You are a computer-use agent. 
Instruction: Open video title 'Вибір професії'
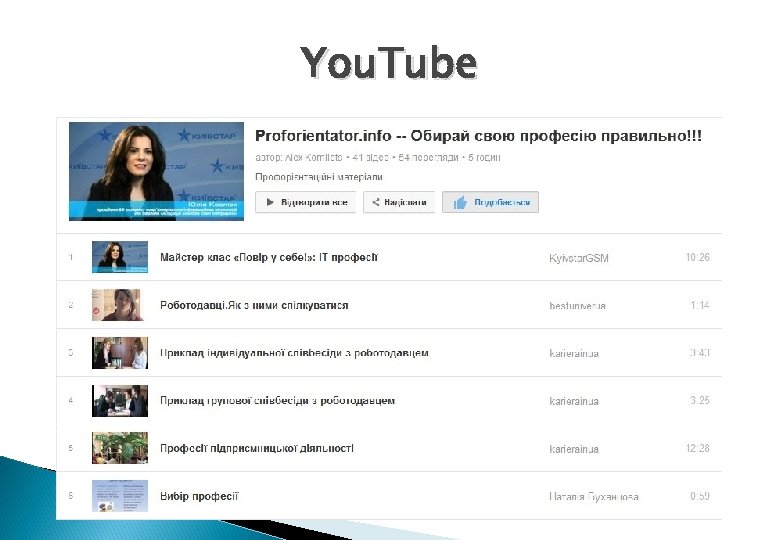[x=199, y=496]
